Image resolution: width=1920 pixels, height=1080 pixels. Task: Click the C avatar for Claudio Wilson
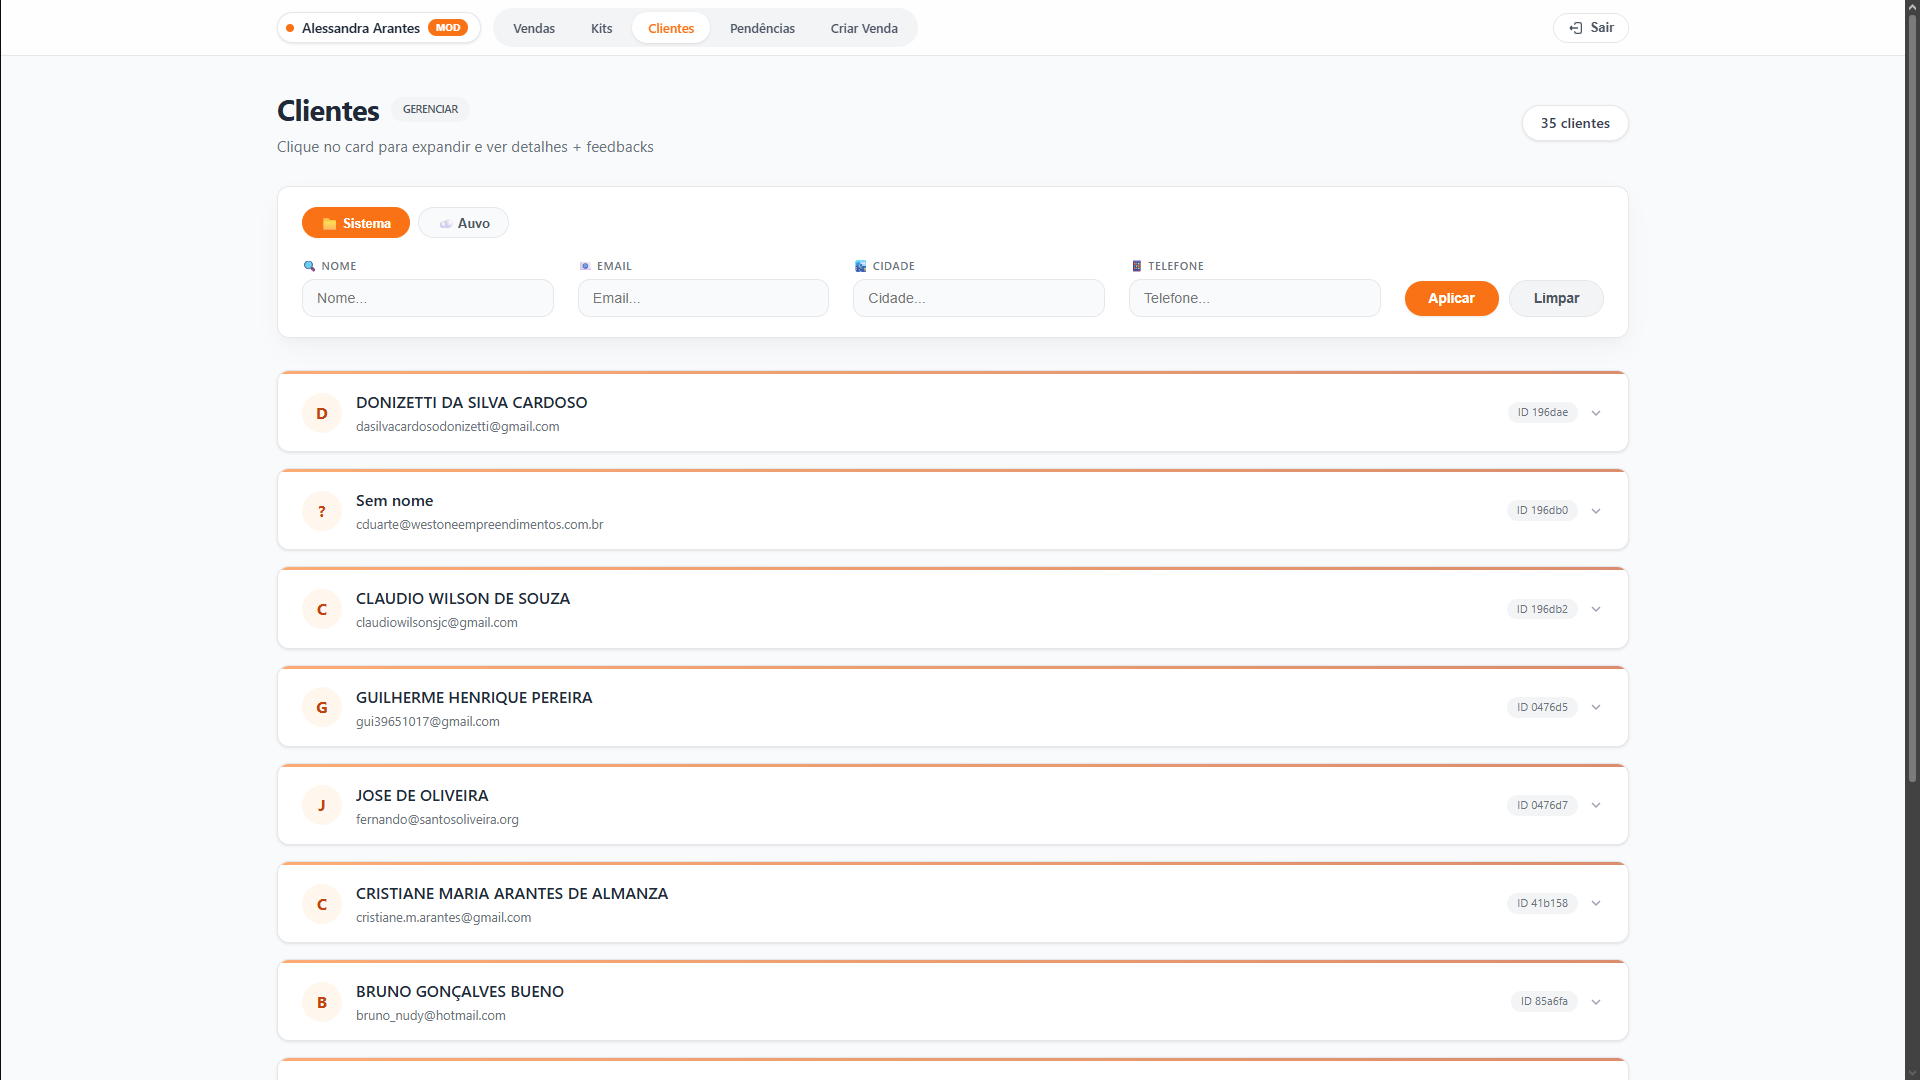click(x=322, y=609)
